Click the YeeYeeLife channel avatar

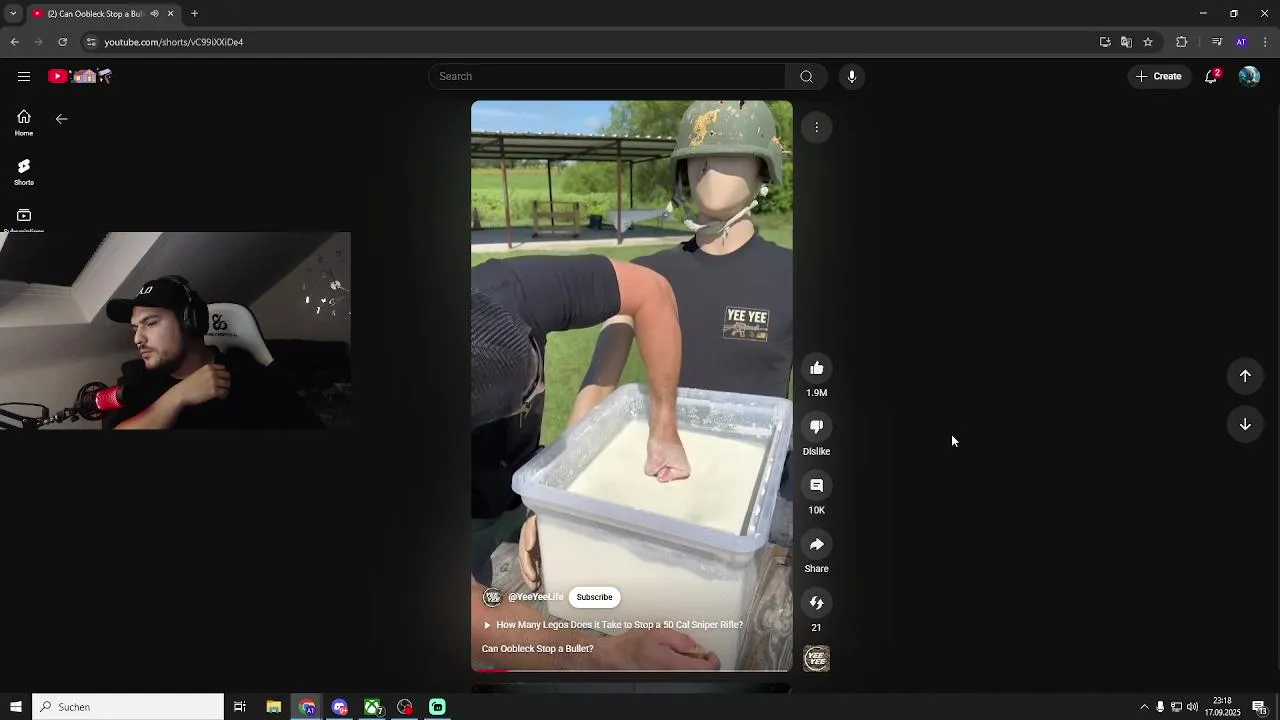pyautogui.click(x=492, y=597)
